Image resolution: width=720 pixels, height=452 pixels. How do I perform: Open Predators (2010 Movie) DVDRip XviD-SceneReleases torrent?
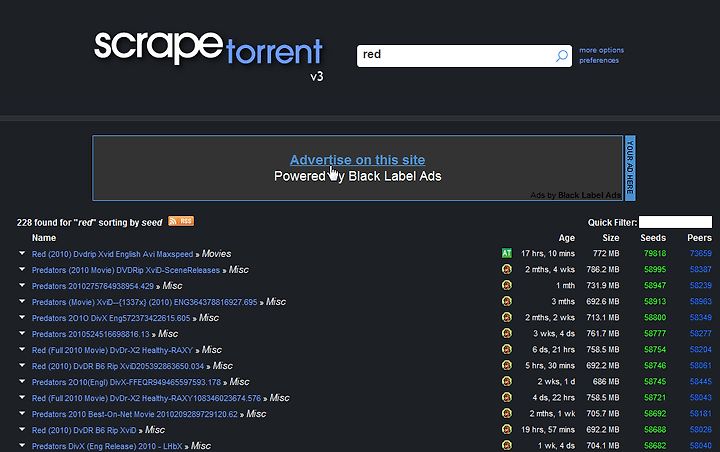click(x=126, y=270)
